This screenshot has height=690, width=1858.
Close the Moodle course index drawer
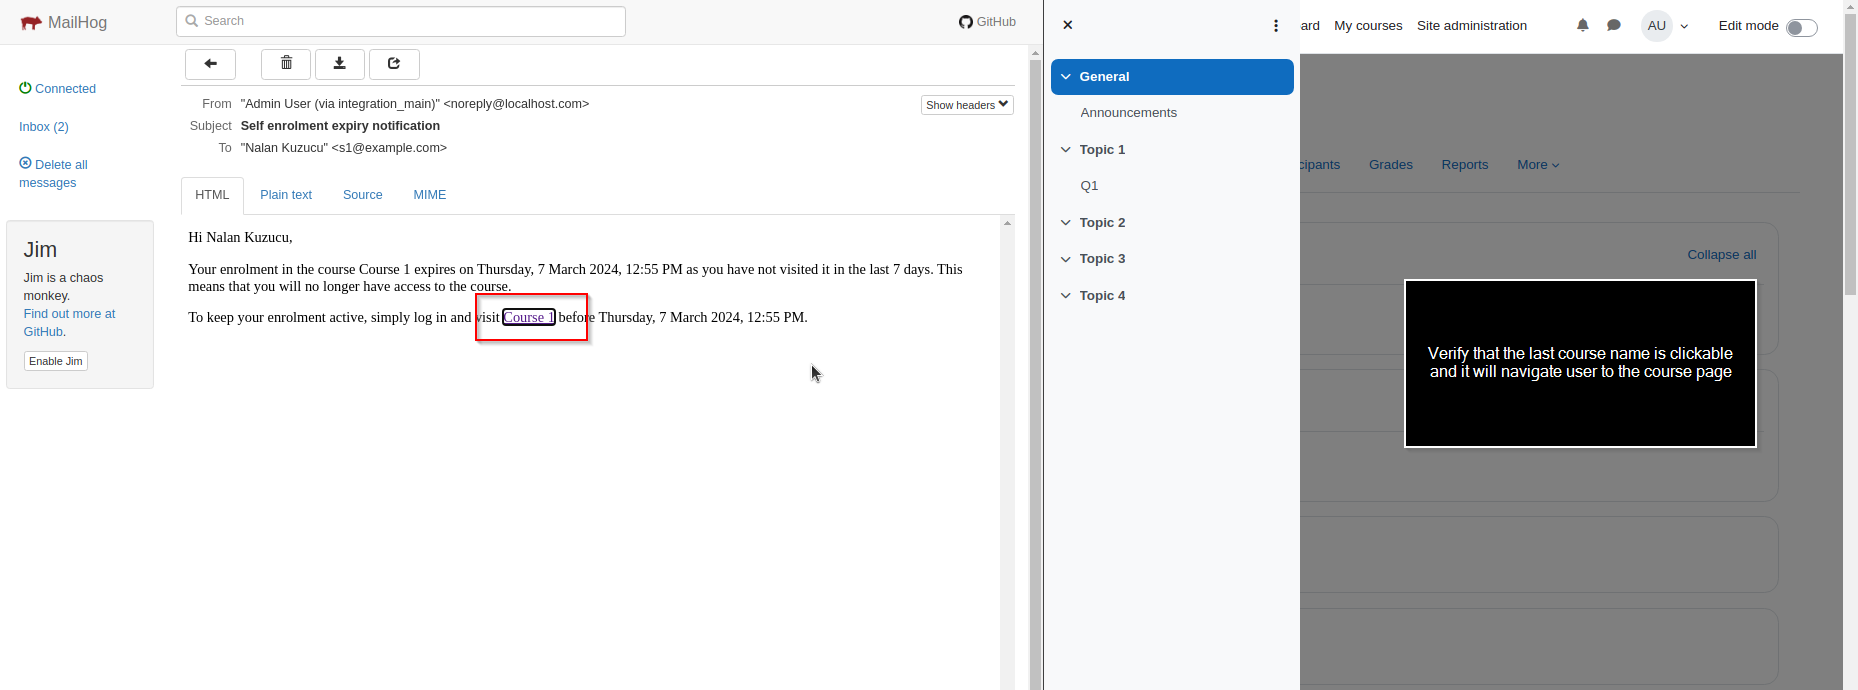[x=1068, y=25]
